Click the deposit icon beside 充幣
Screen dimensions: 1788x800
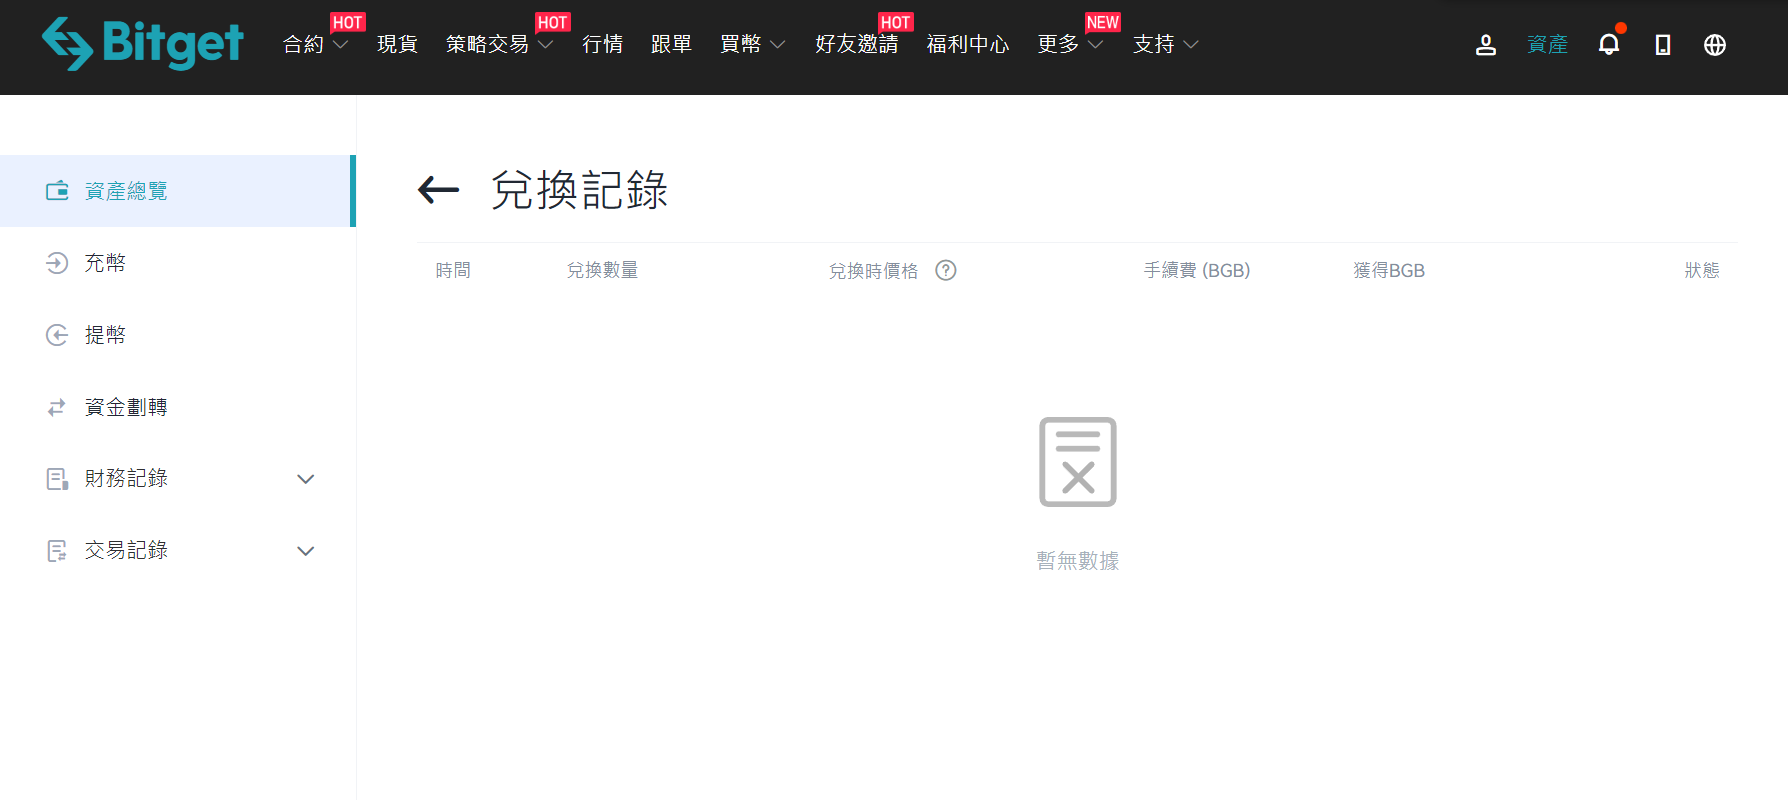57,262
